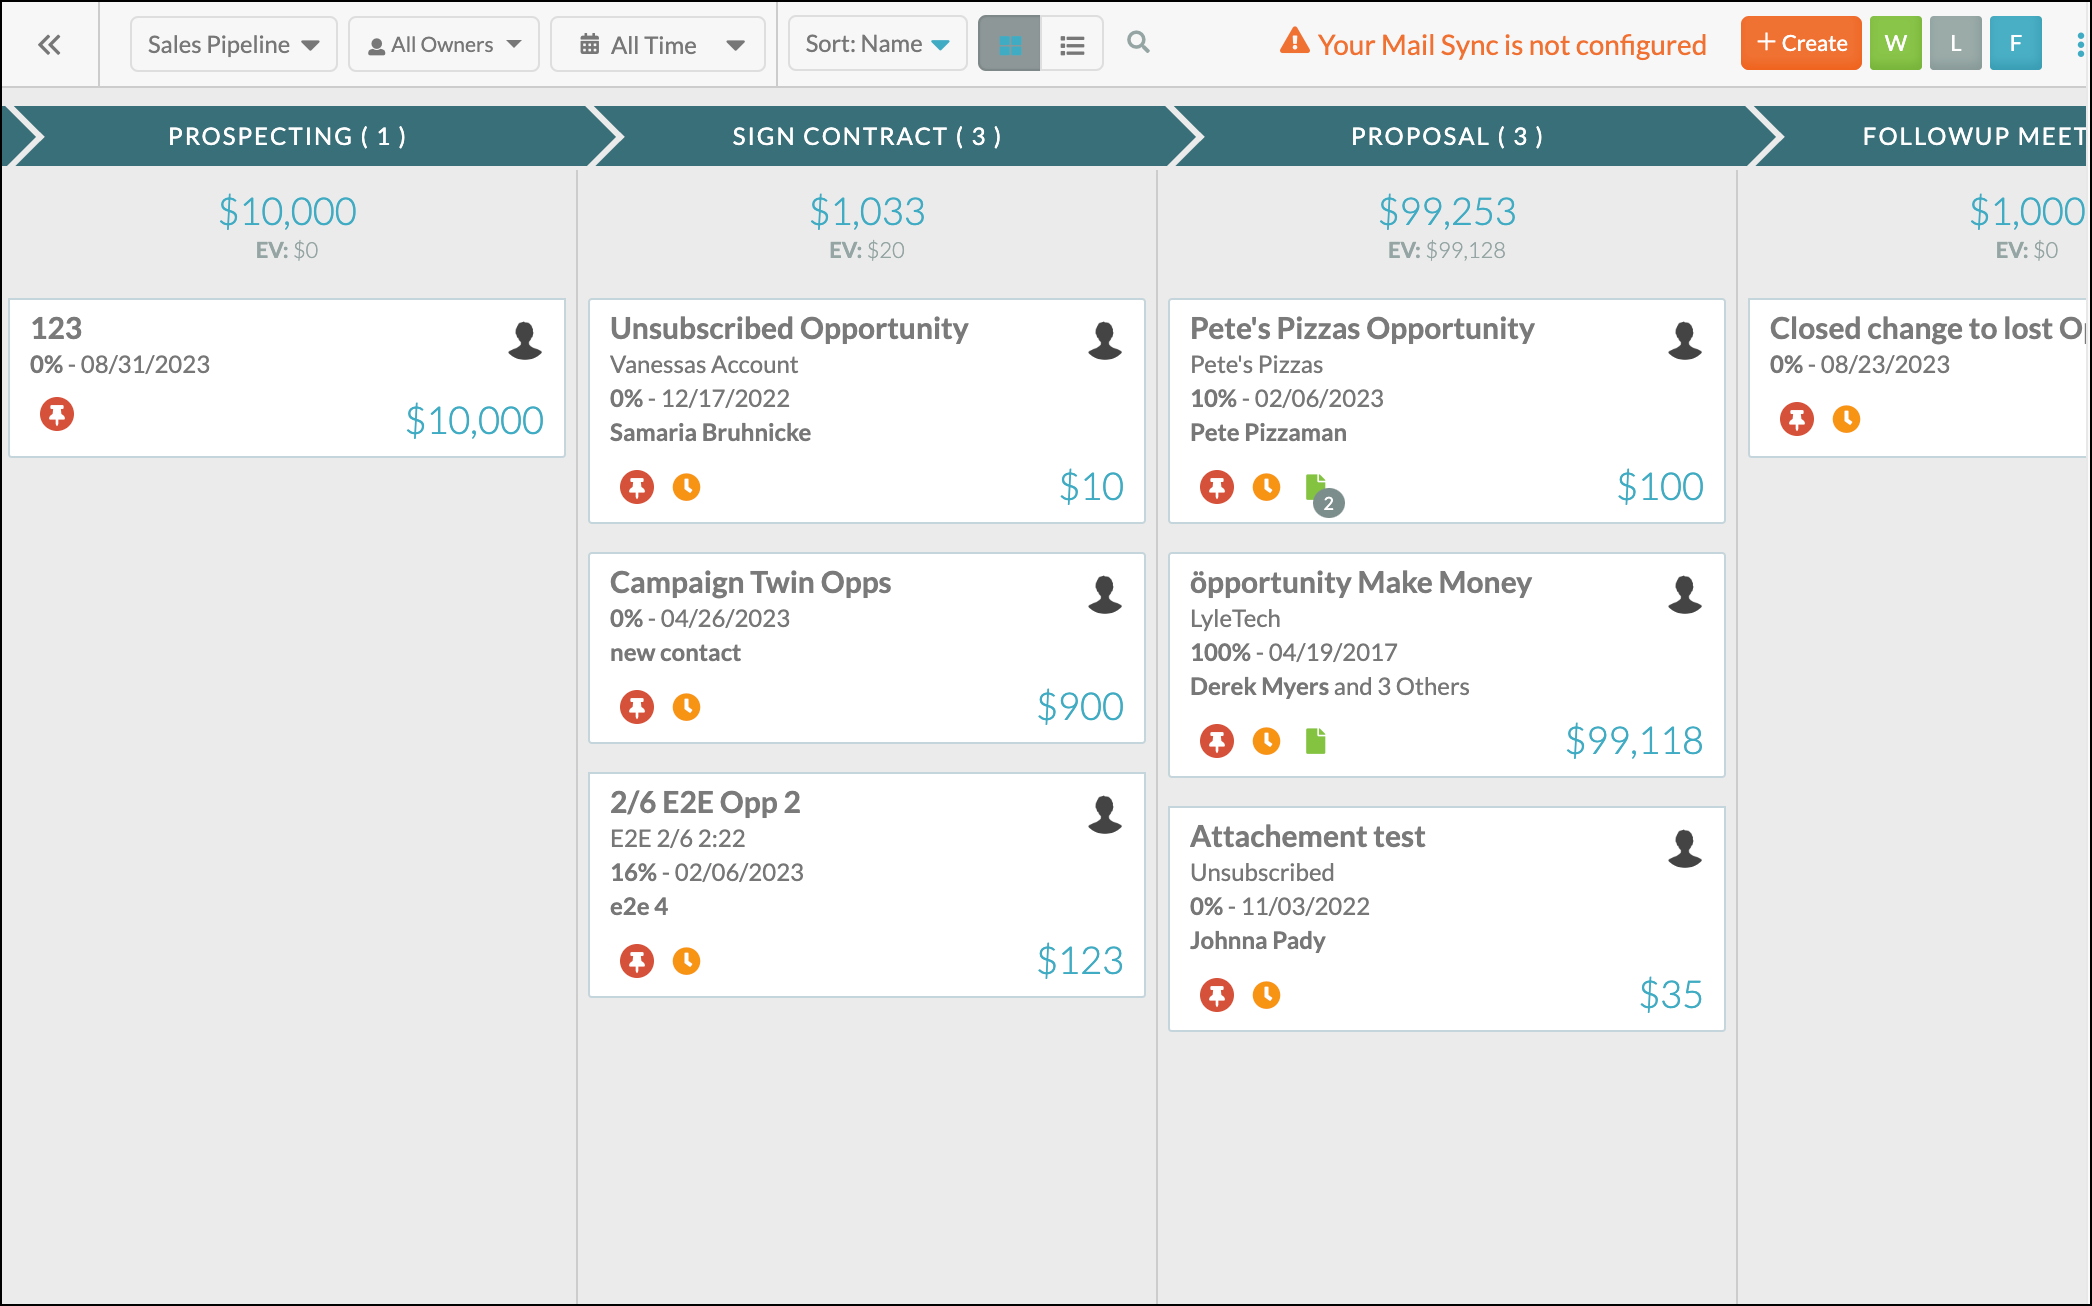The width and height of the screenshot is (2092, 1306).
Task: Click Pete Pizzaman contact name
Action: click(1268, 432)
